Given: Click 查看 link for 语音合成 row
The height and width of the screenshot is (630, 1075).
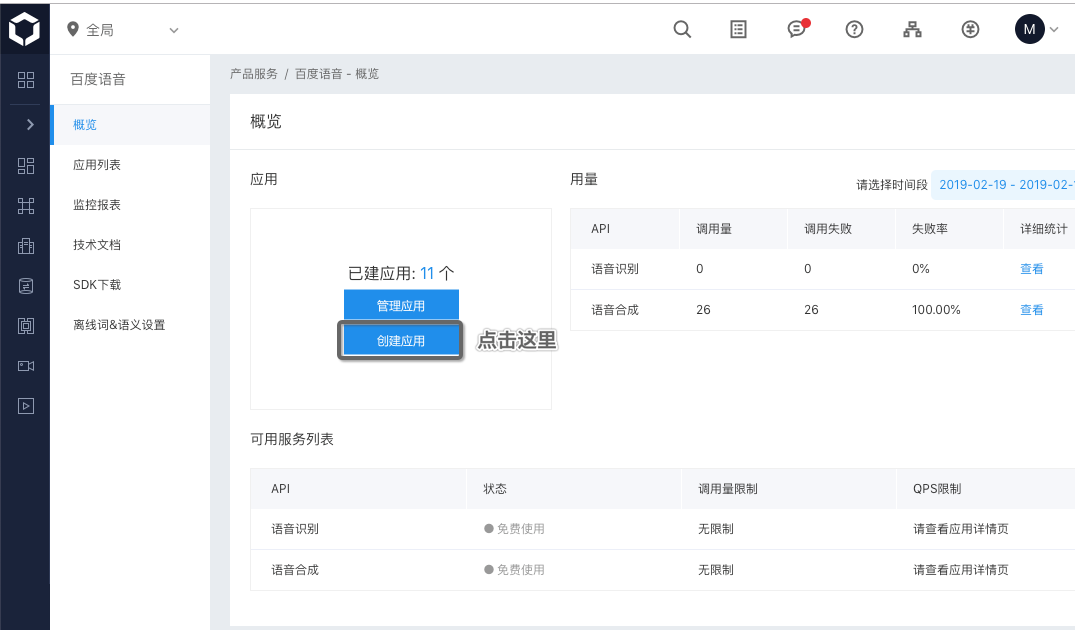Looking at the screenshot, I should [1031, 310].
